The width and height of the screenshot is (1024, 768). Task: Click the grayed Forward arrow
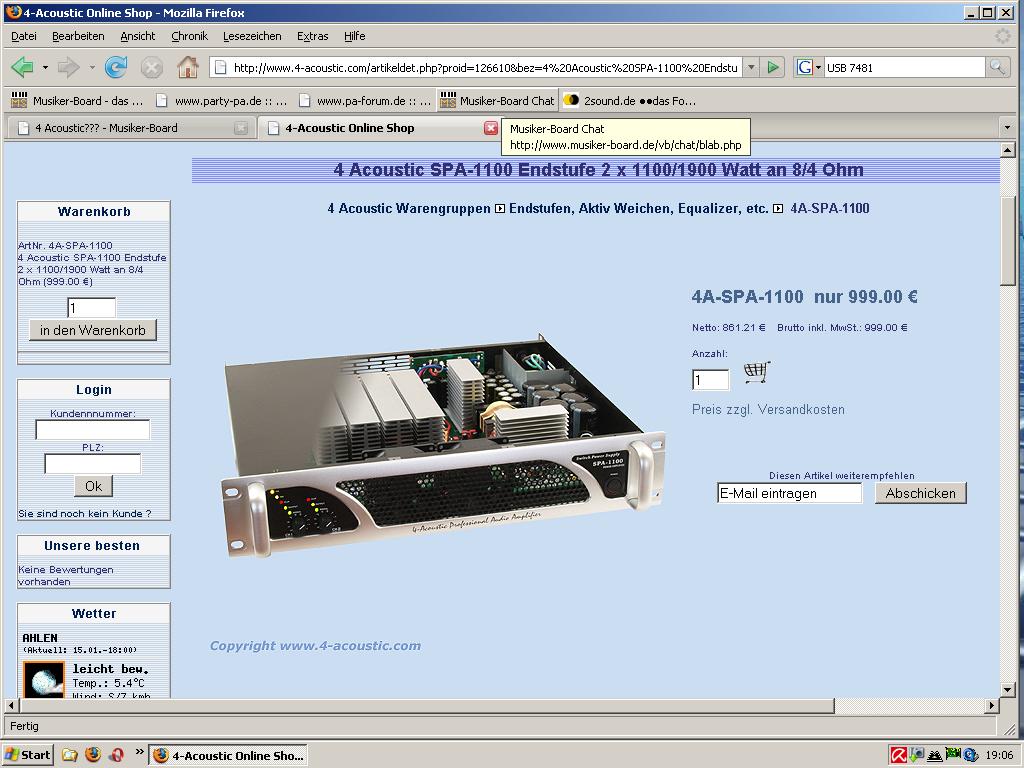coord(69,67)
